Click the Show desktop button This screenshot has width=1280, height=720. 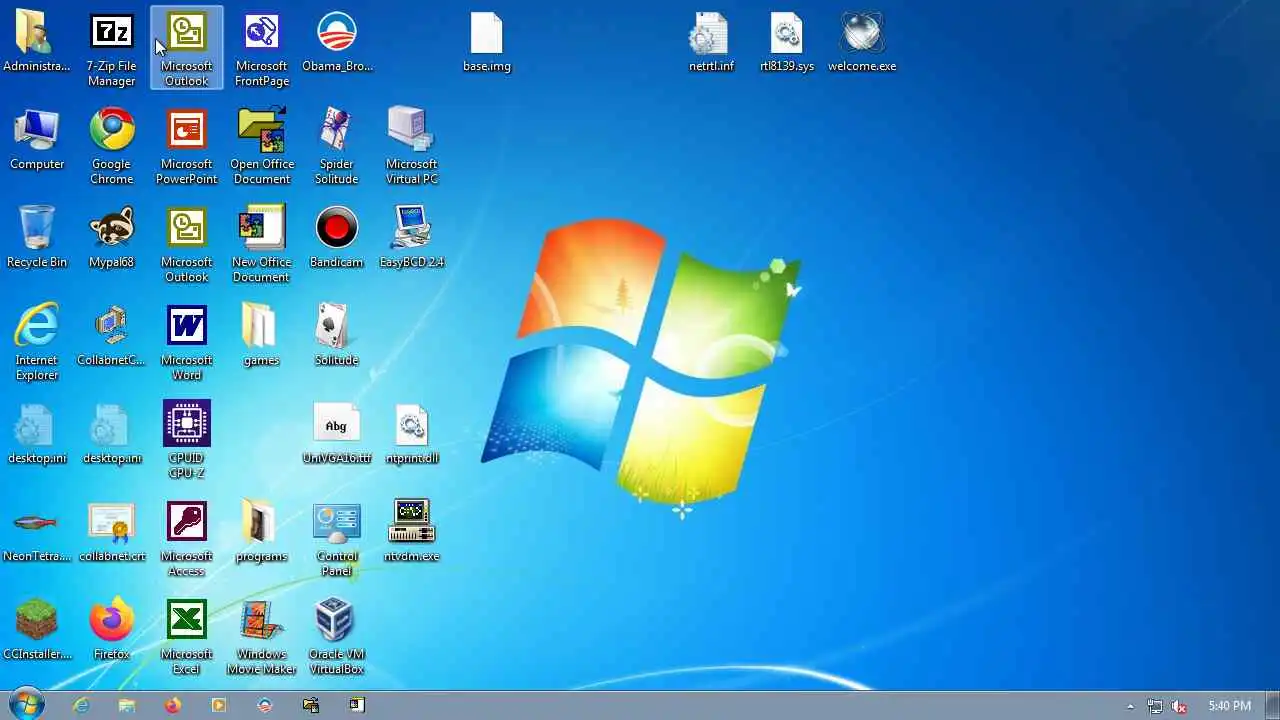1272,705
